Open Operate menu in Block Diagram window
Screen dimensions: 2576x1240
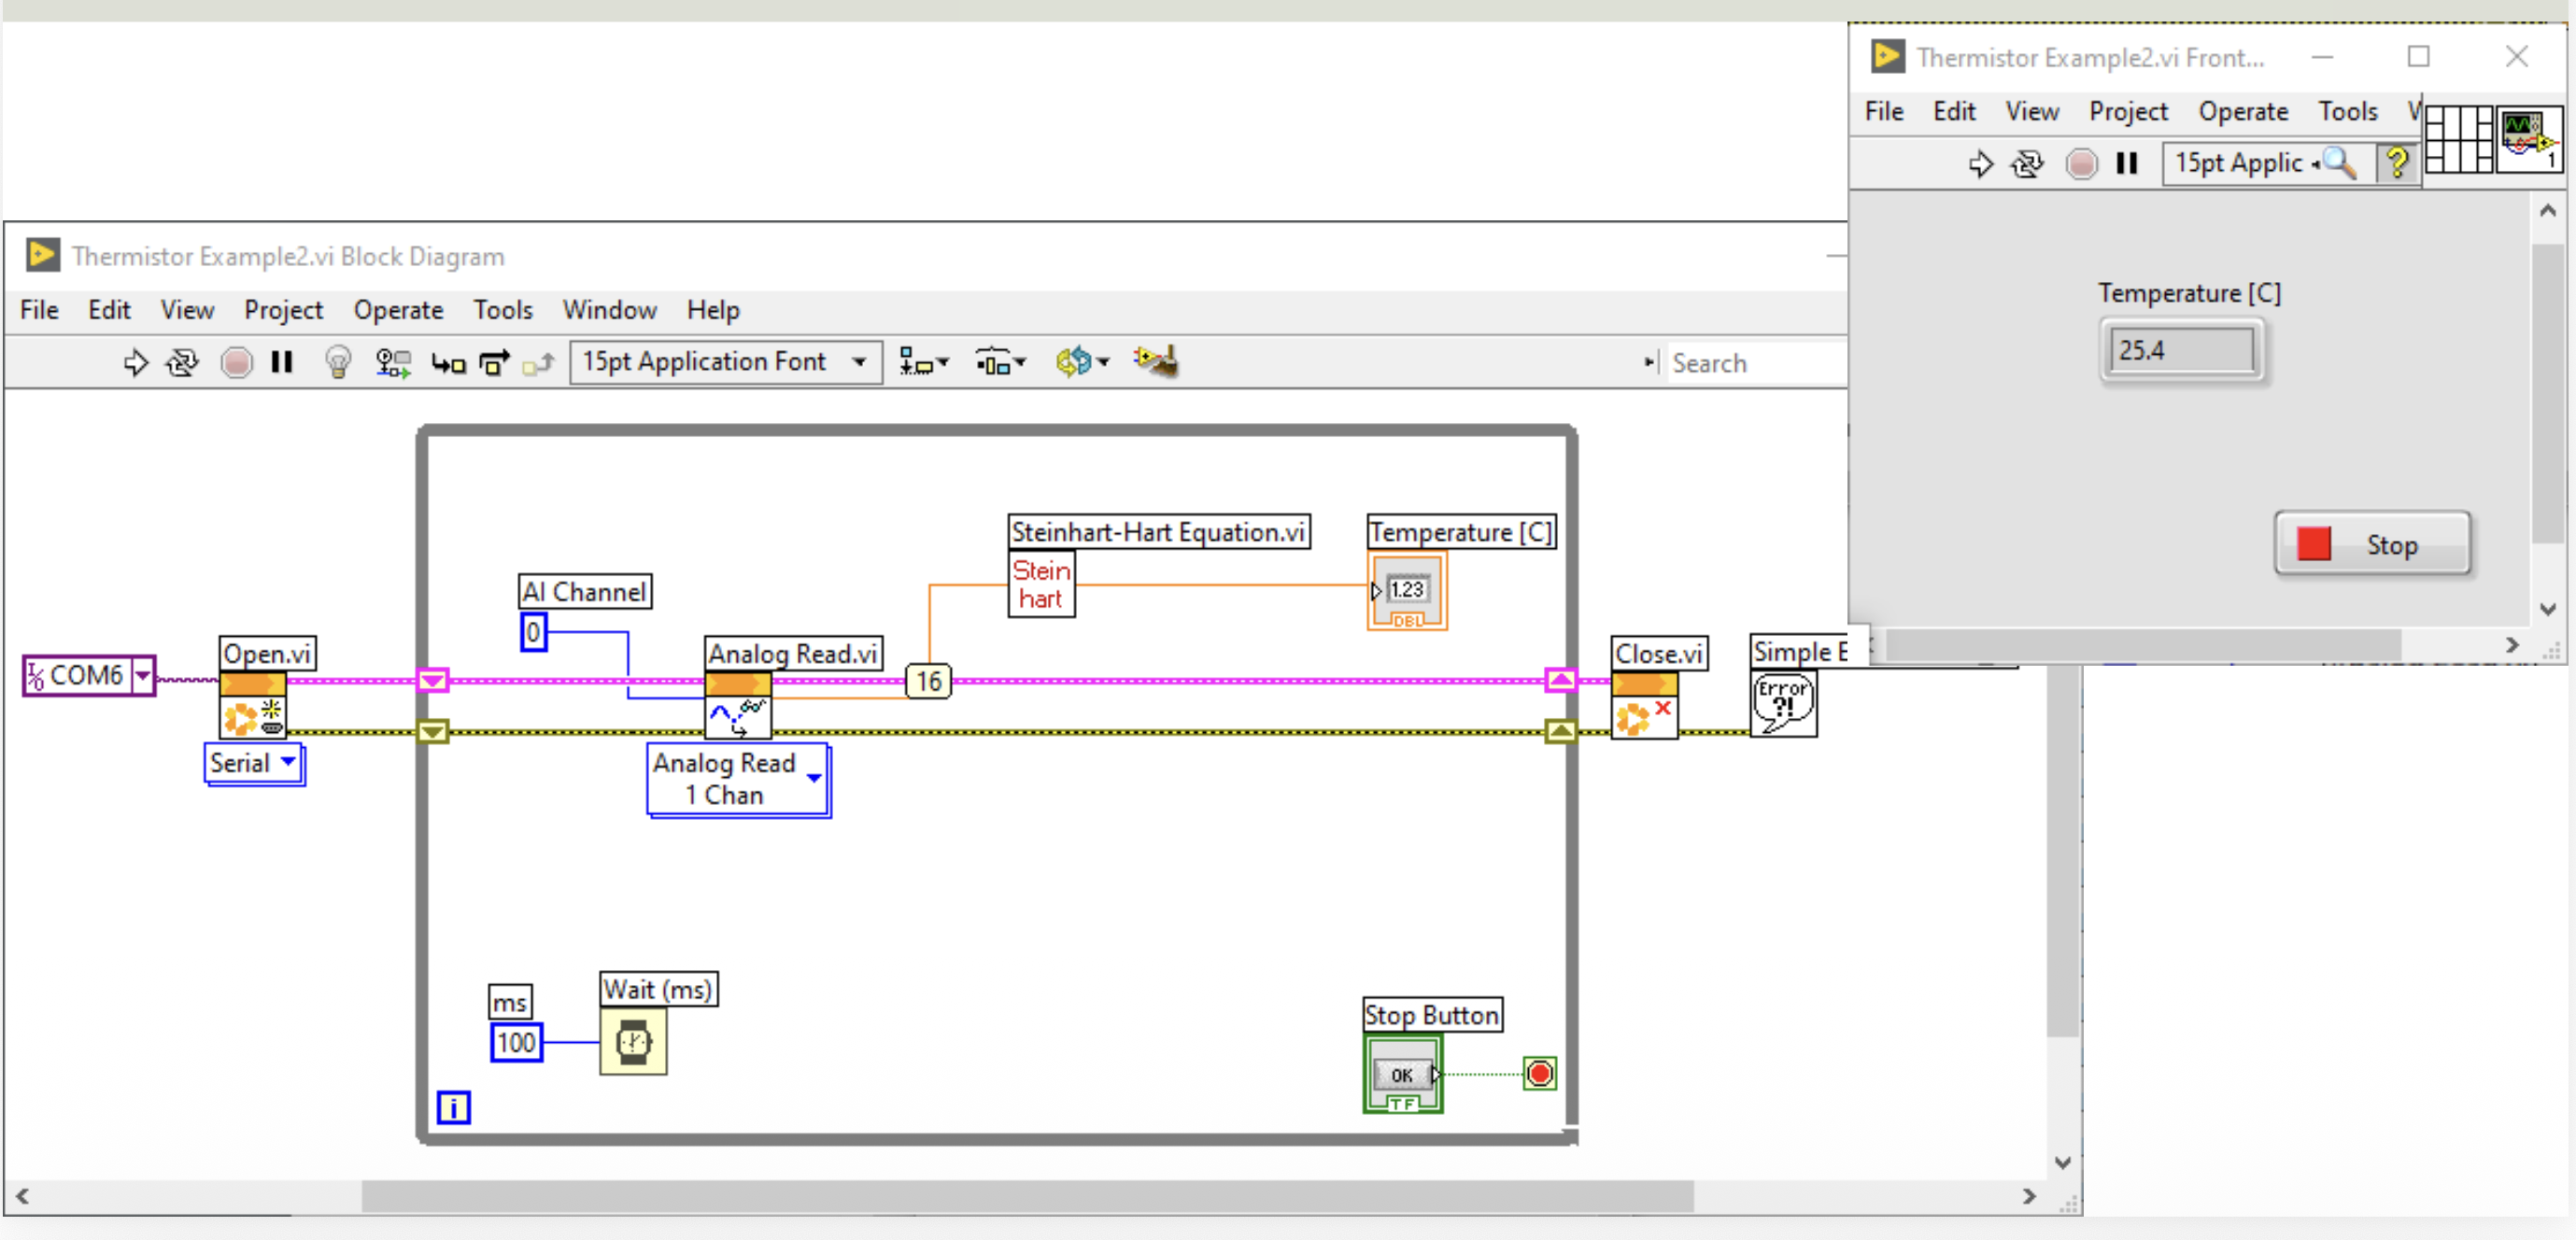point(398,310)
